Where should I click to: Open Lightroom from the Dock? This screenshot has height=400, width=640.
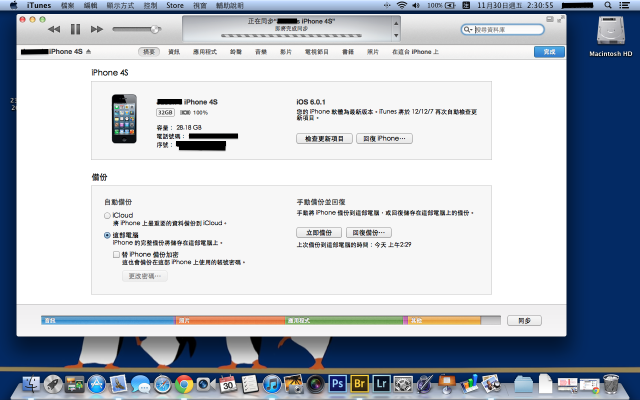[381, 384]
